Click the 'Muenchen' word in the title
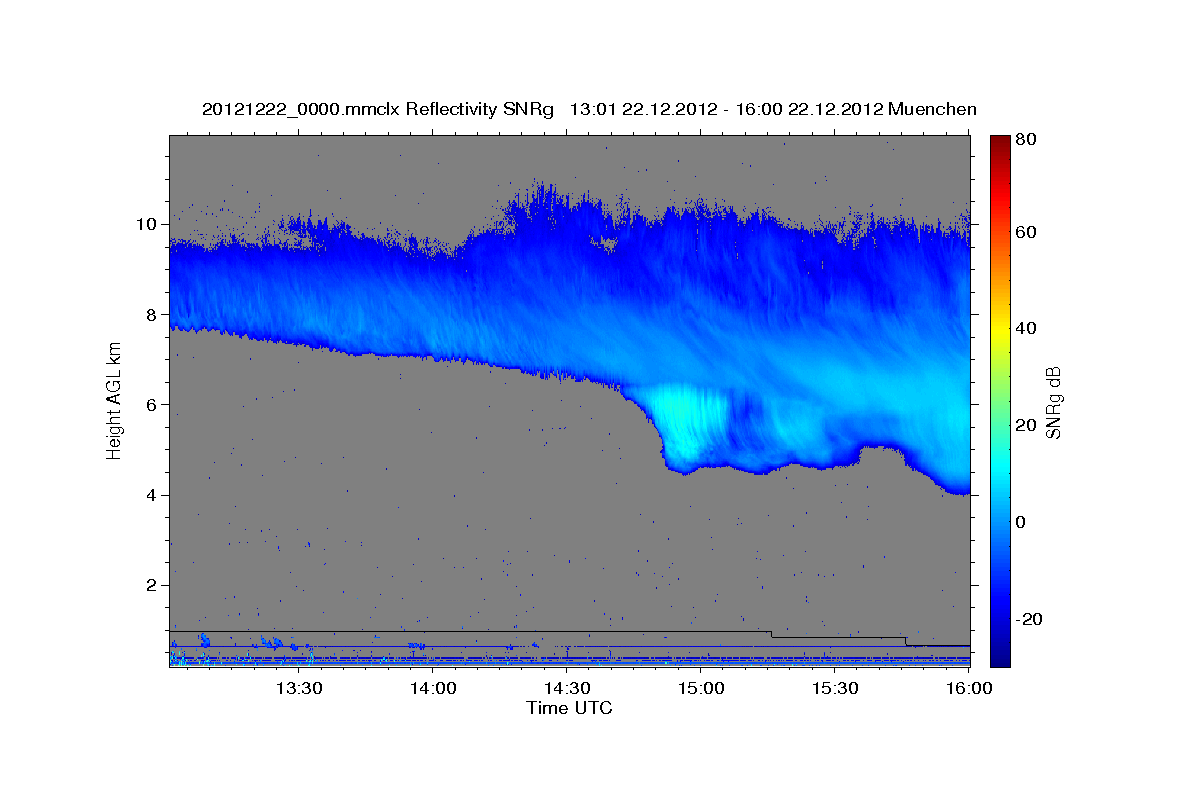The height and width of the screenshot is (800, 1200). pyautogui.click(x=931, y=109)
